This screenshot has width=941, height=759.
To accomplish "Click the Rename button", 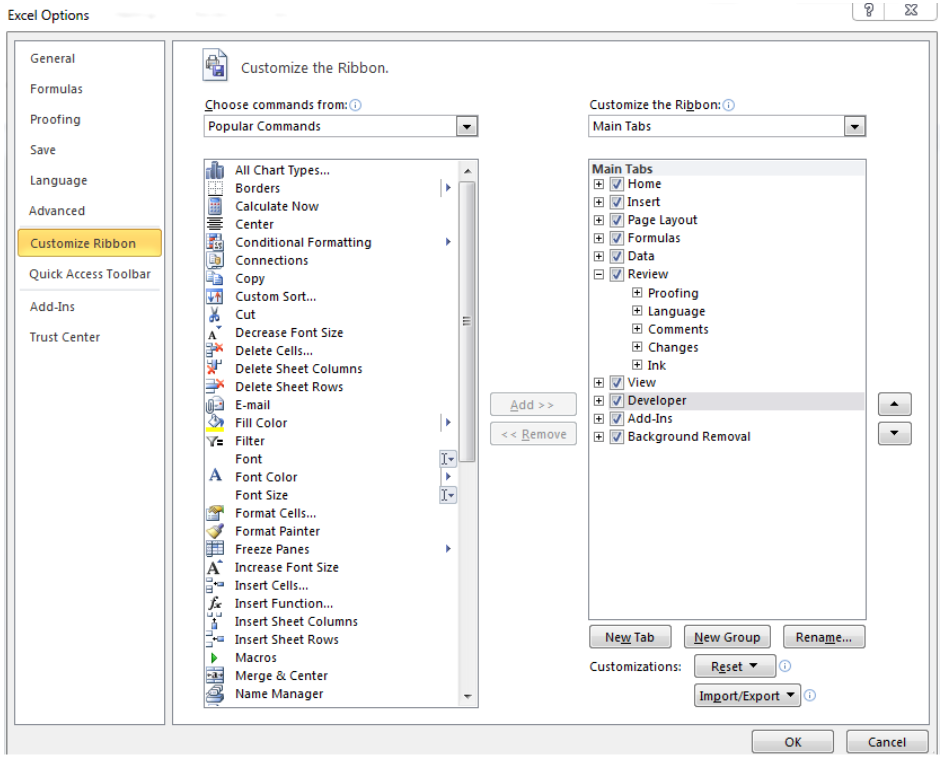I will tap(824, 637).
